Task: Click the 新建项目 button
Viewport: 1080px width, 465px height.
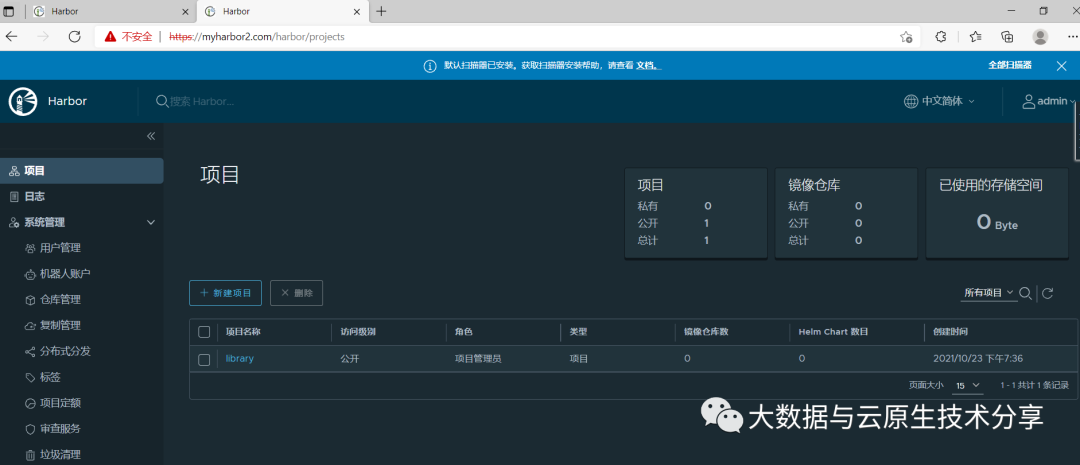Action: click(x=226, y=293)
